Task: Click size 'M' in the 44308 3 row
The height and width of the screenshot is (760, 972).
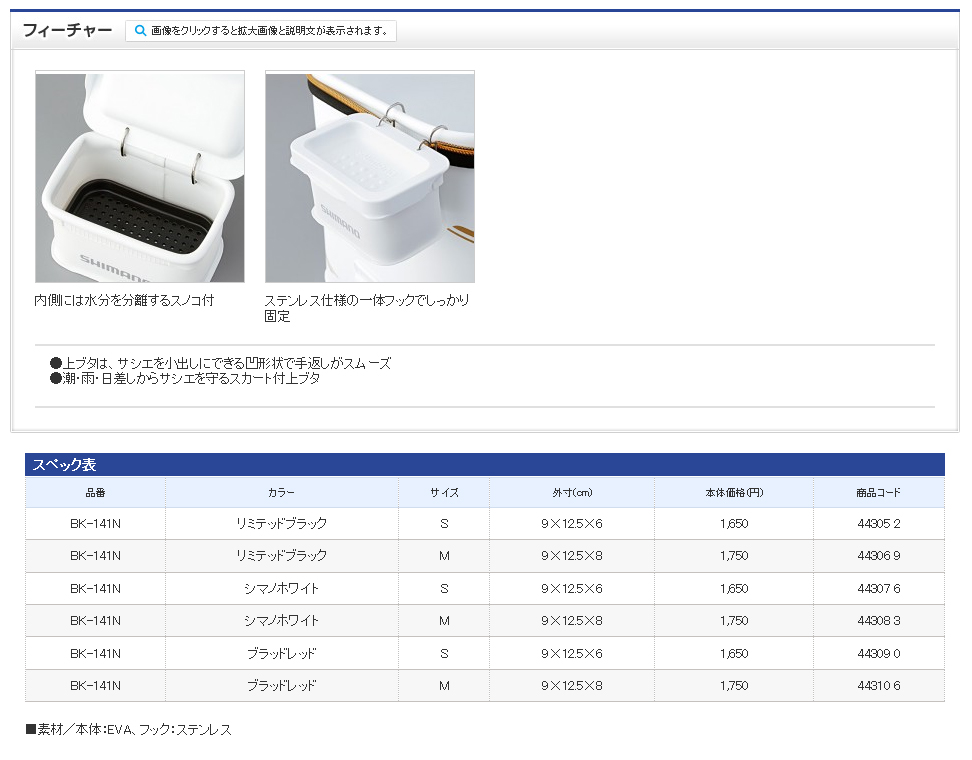Action: pyautogui.click(x=444, y=621)
